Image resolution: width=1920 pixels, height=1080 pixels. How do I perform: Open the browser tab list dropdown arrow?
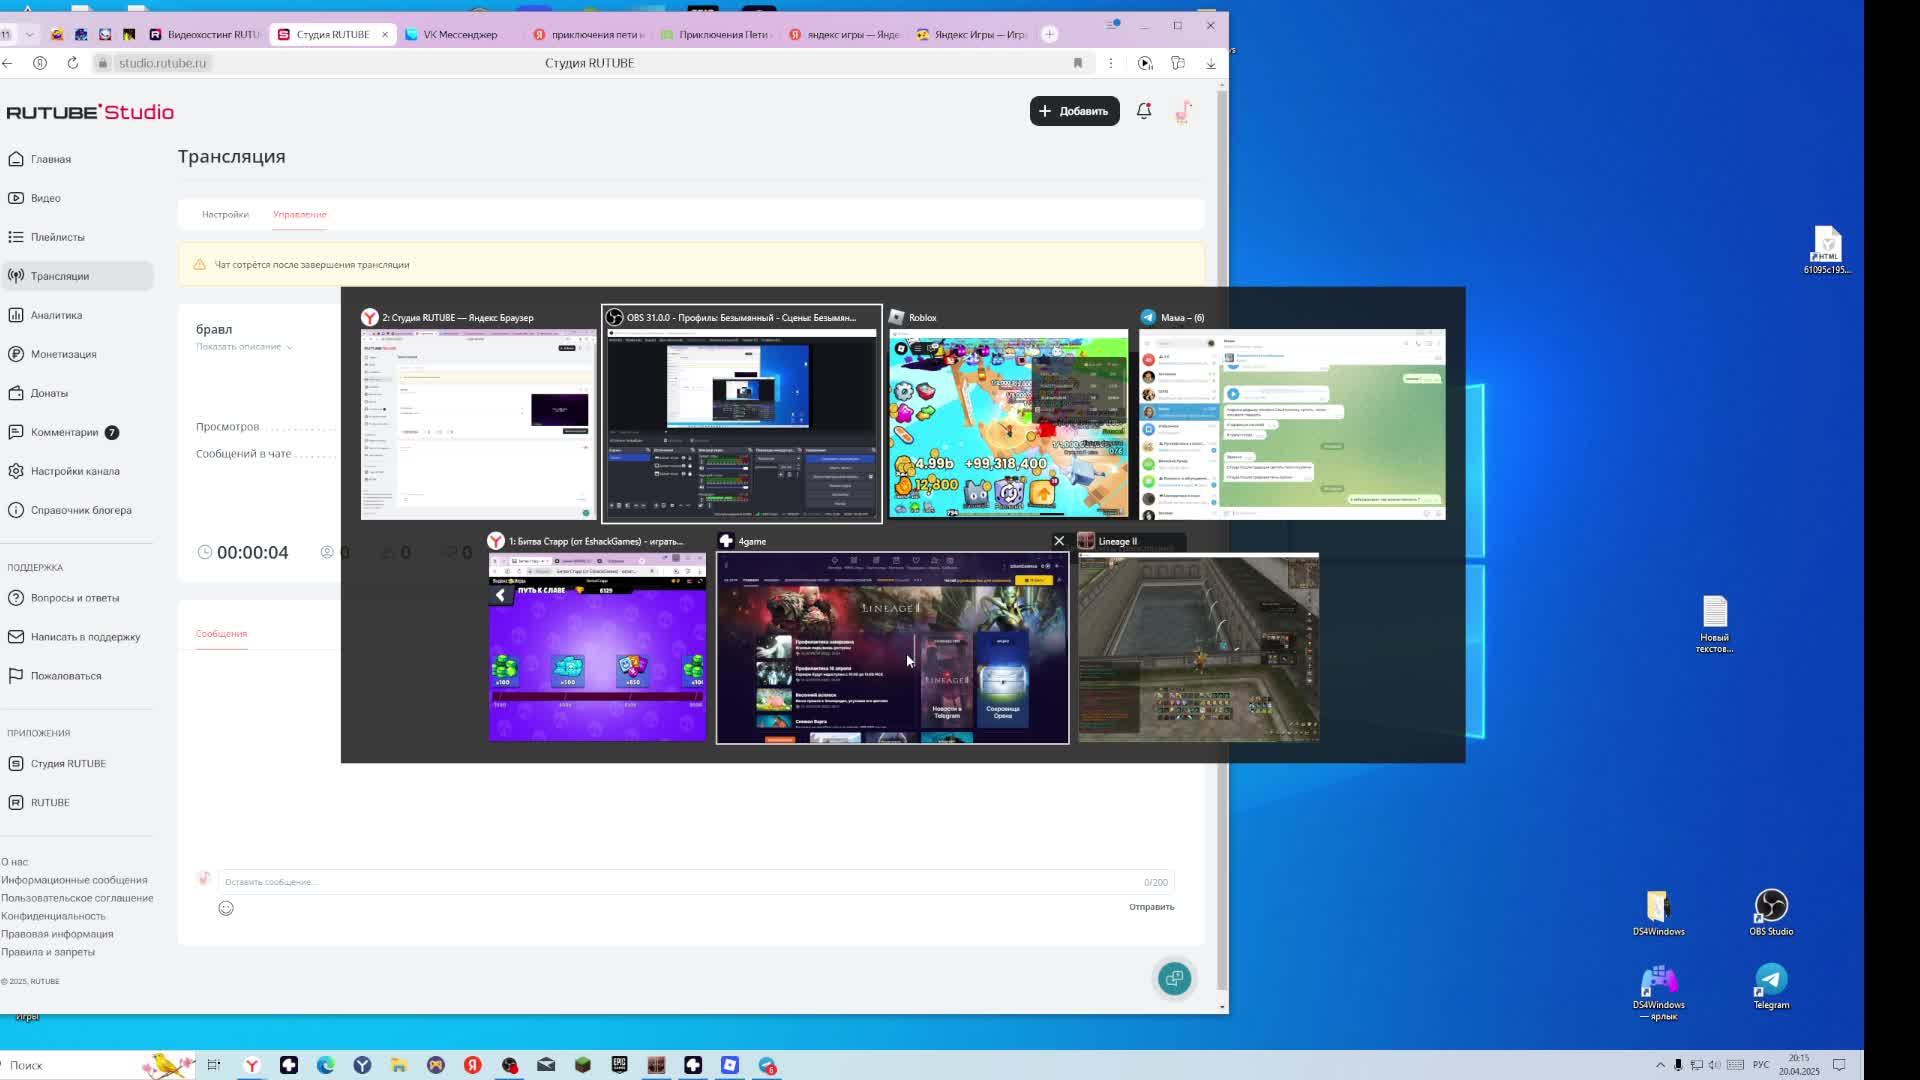click(x=30, y=34)
